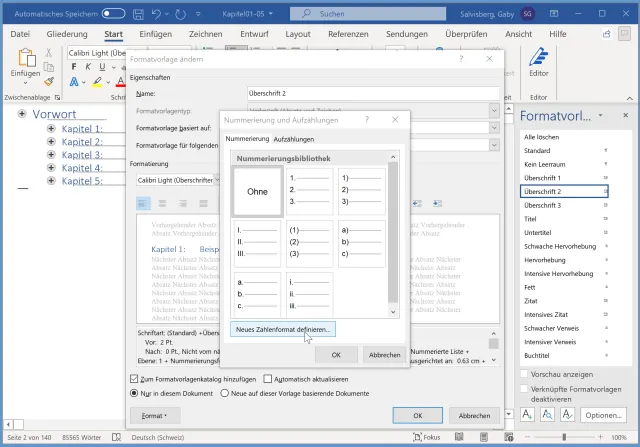Click the new style icon in Formatvorlagen pane
640x447 pixels.
pos(529,415)
